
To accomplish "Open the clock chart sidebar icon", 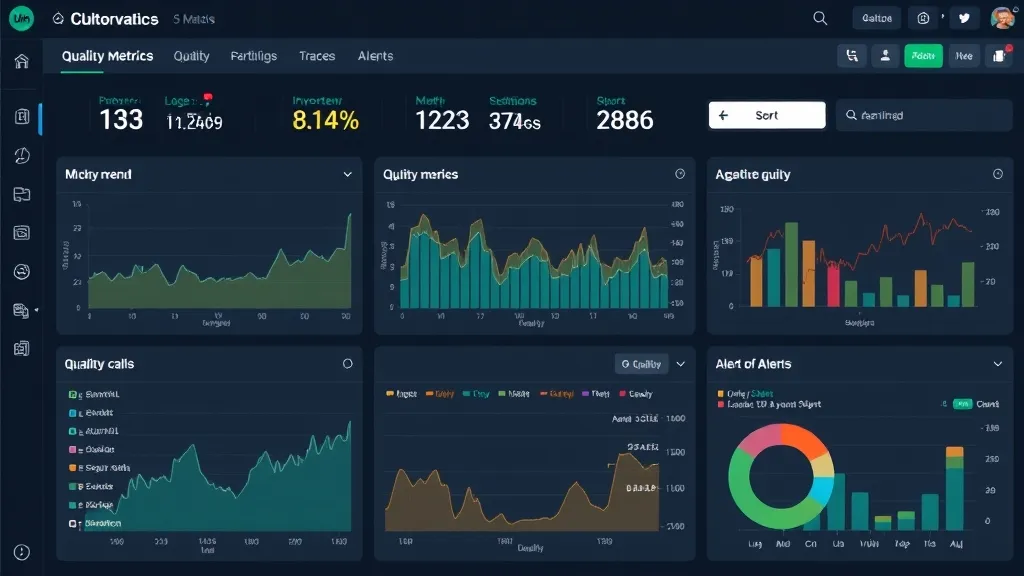I will [22, 155].
